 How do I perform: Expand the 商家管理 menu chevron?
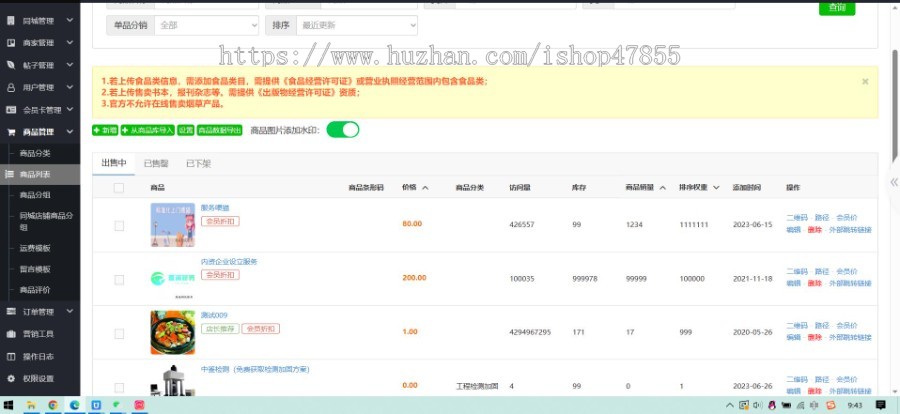(69, 43)
